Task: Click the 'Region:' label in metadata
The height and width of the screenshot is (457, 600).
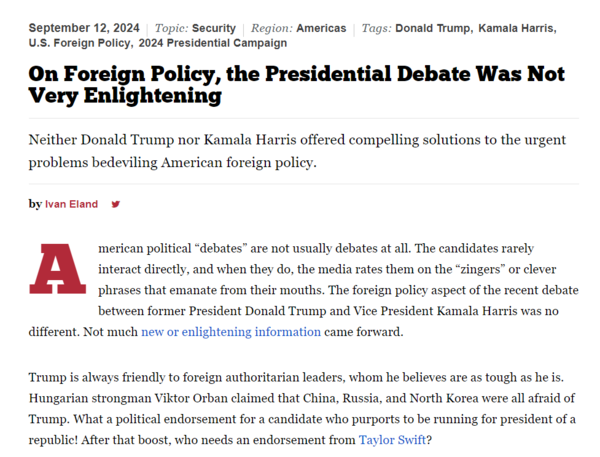Action: 272,28
